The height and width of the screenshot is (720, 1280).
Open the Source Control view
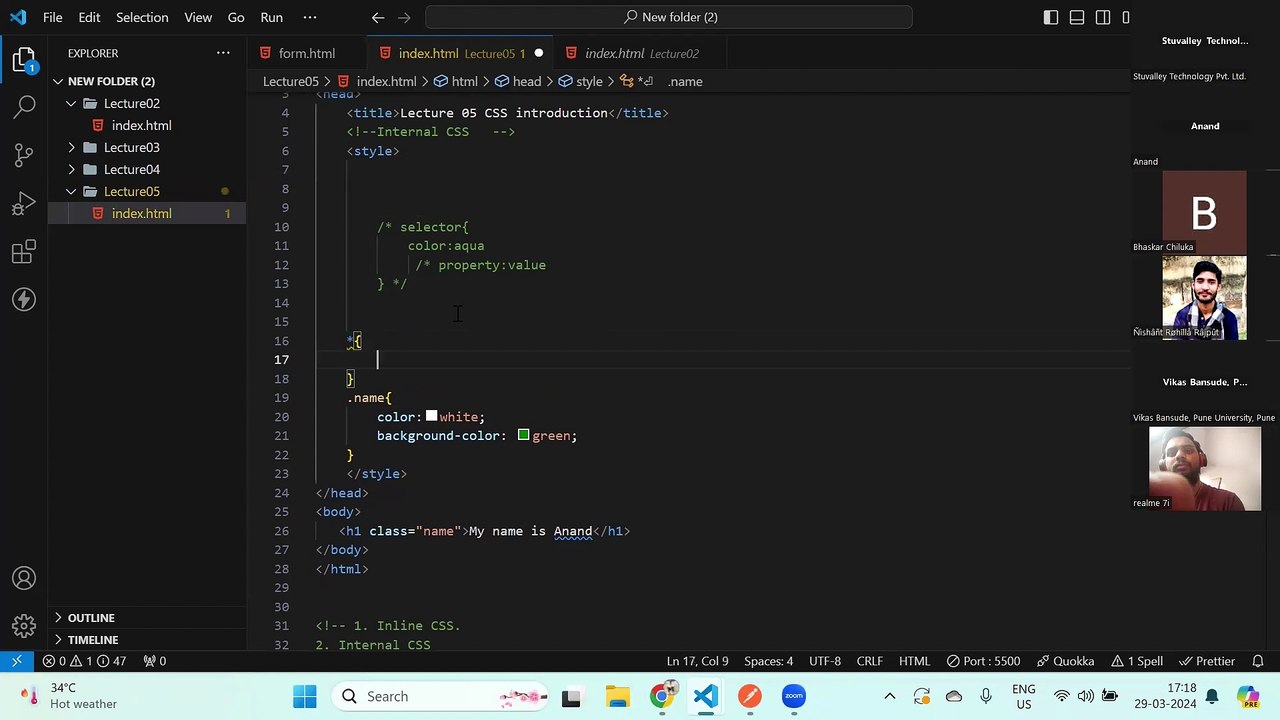tap(25, 154)
